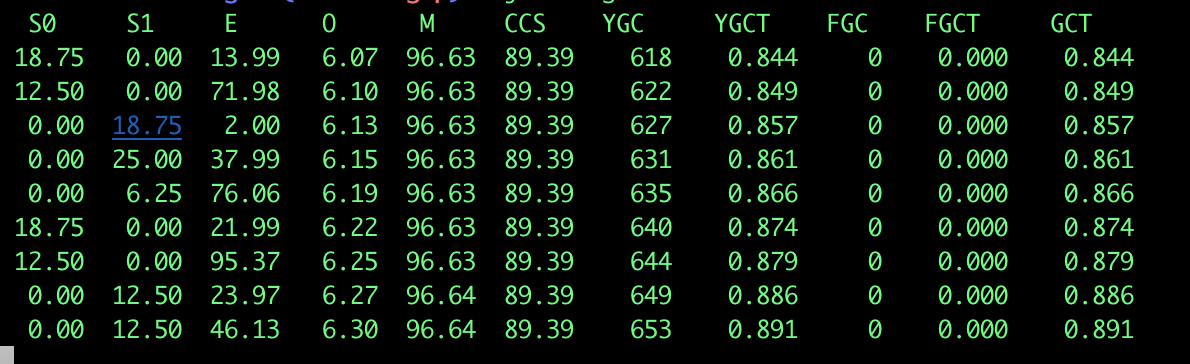The width and height of the screenshot is (1190, 364).
Task: Select the FGCT column header
Action: pyautogui.click(x=952, y=24)
